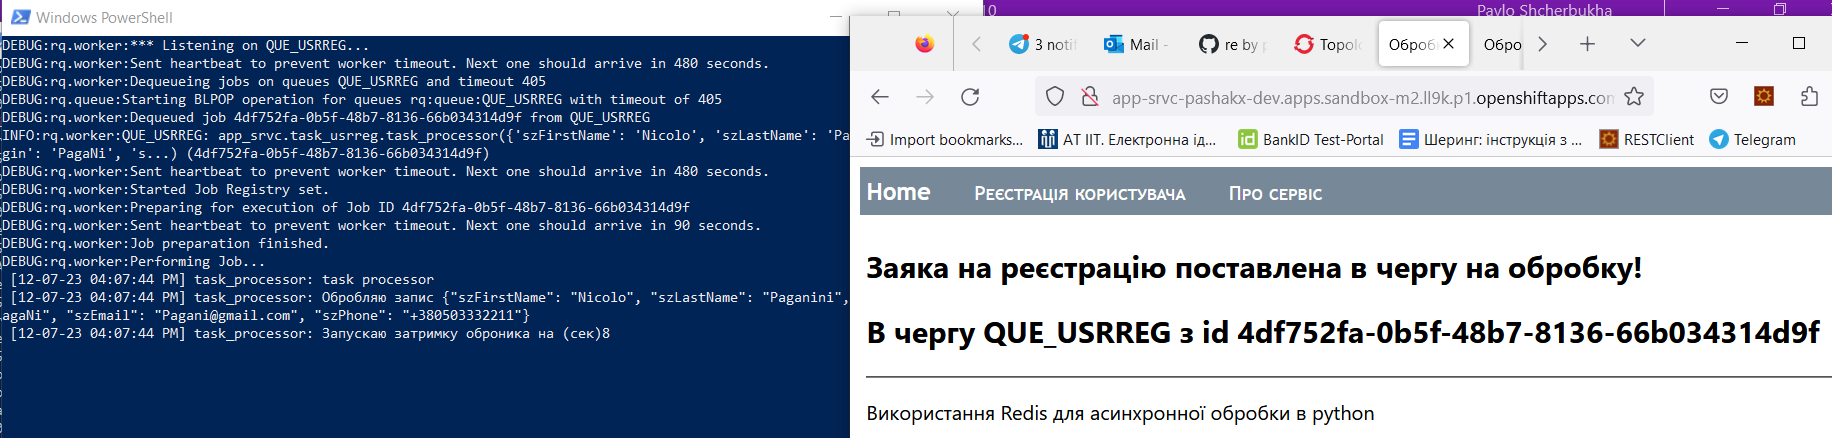Expand the list all tabs dropdown

[1637, 43]
